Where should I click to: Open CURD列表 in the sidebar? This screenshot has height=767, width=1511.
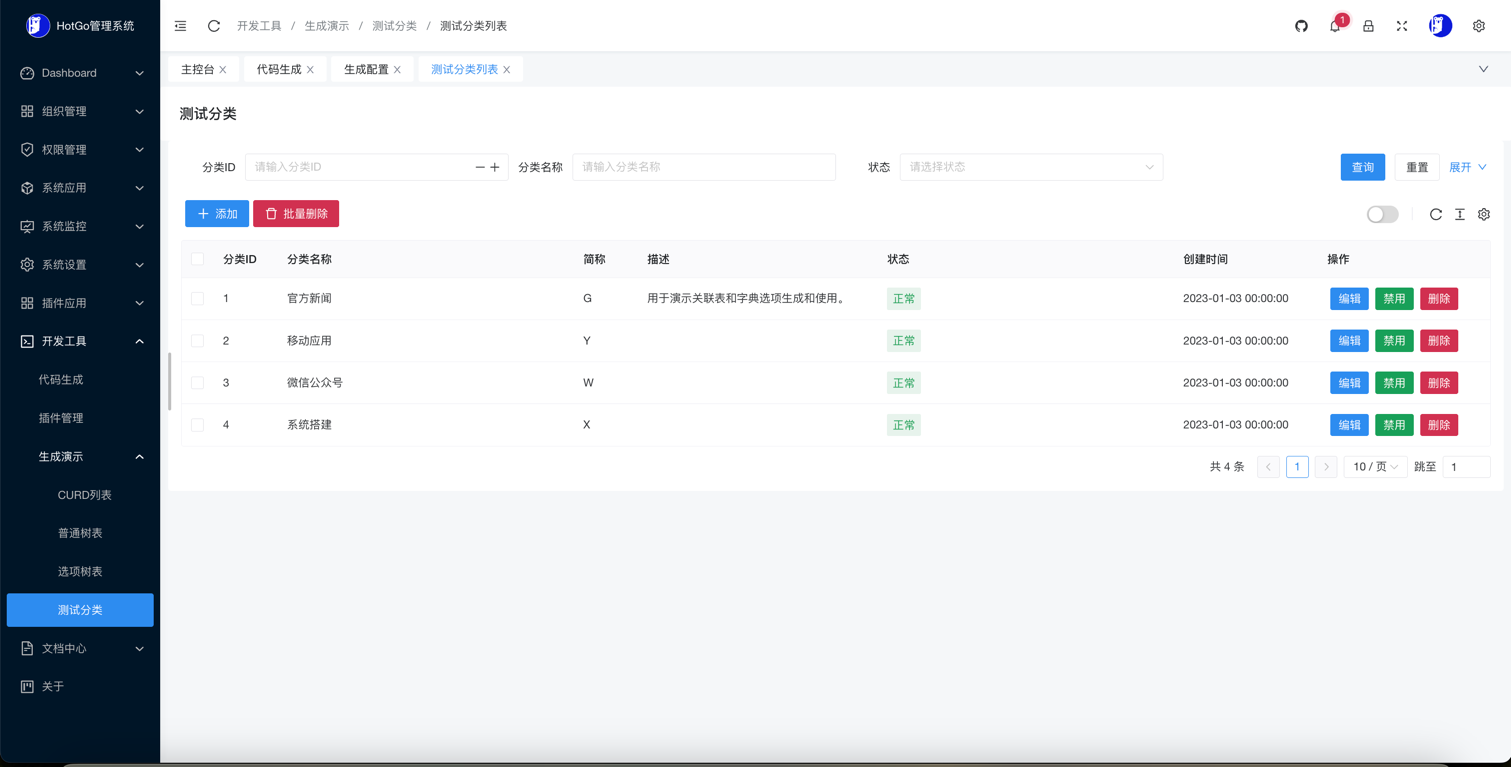click(84, 495)
